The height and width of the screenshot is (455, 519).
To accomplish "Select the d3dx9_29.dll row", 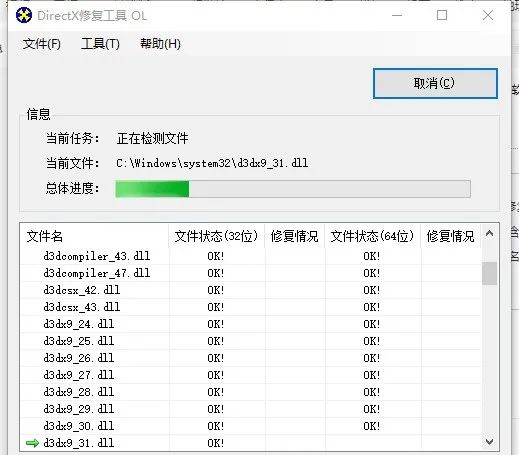I will (x=251, y=409).
